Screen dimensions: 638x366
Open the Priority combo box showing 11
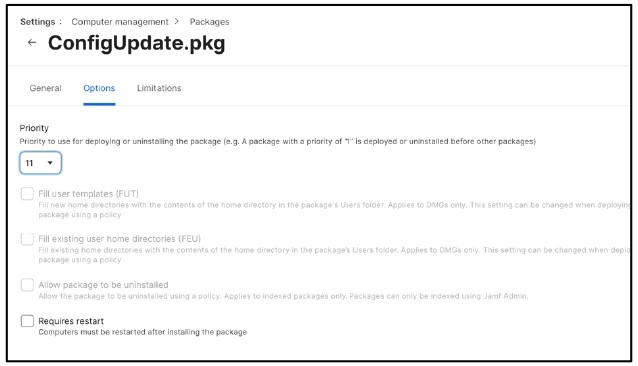[x=40, y=163]
